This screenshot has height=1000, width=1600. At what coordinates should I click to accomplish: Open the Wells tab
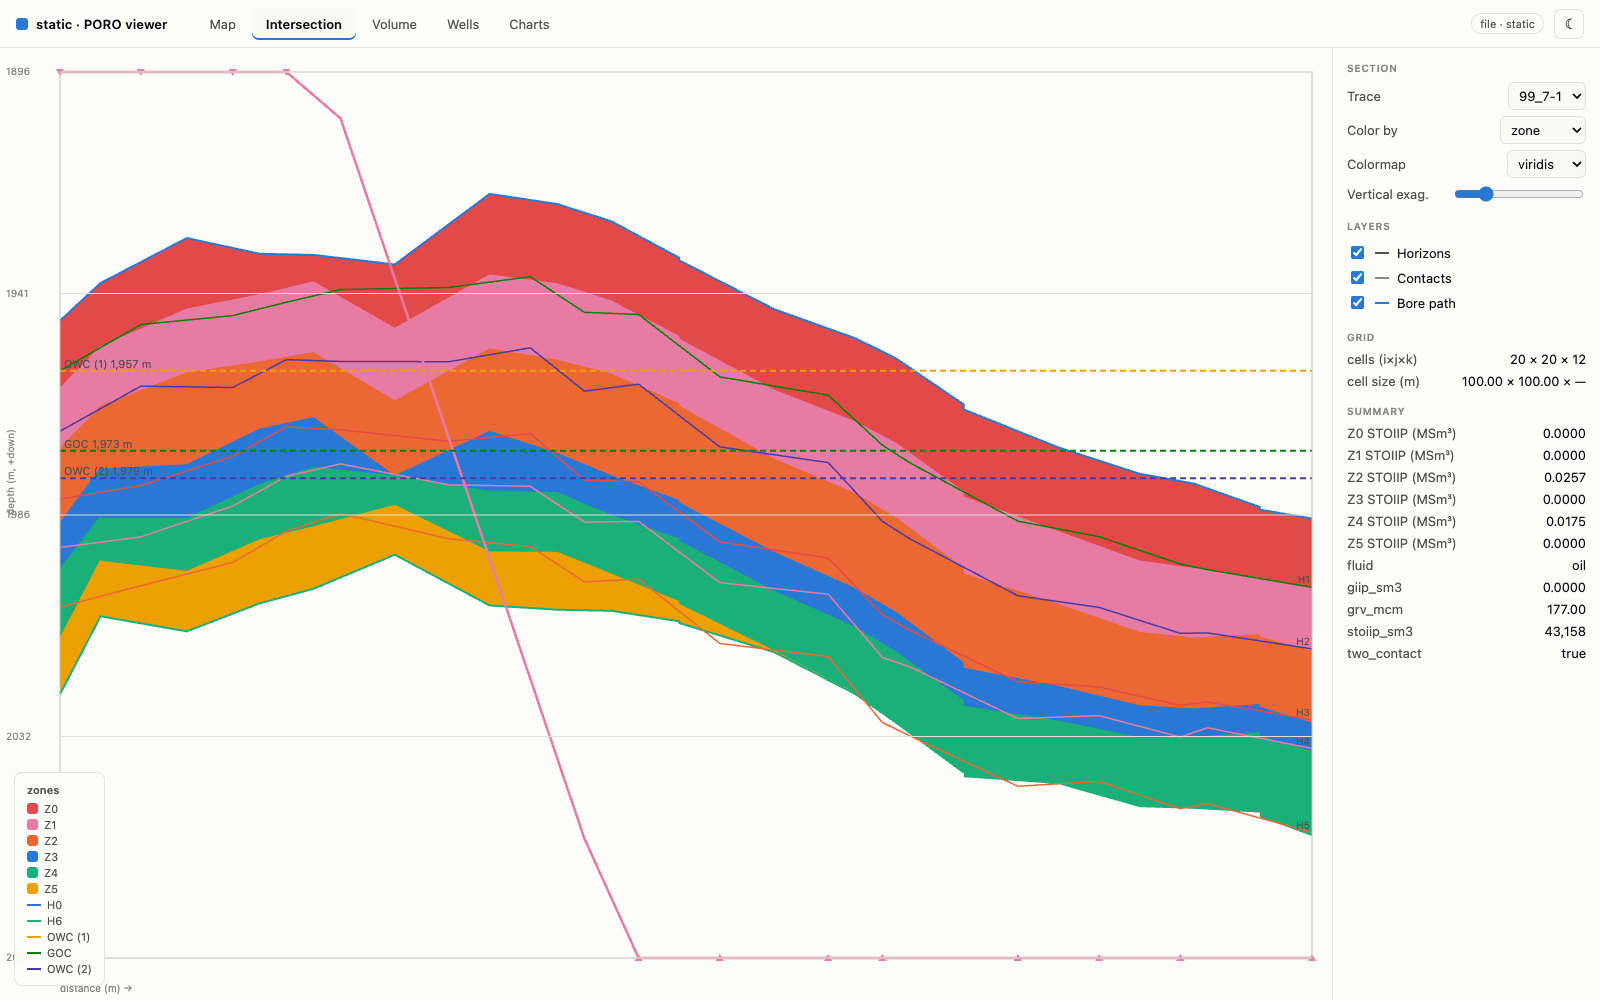[x=463, y=24]
